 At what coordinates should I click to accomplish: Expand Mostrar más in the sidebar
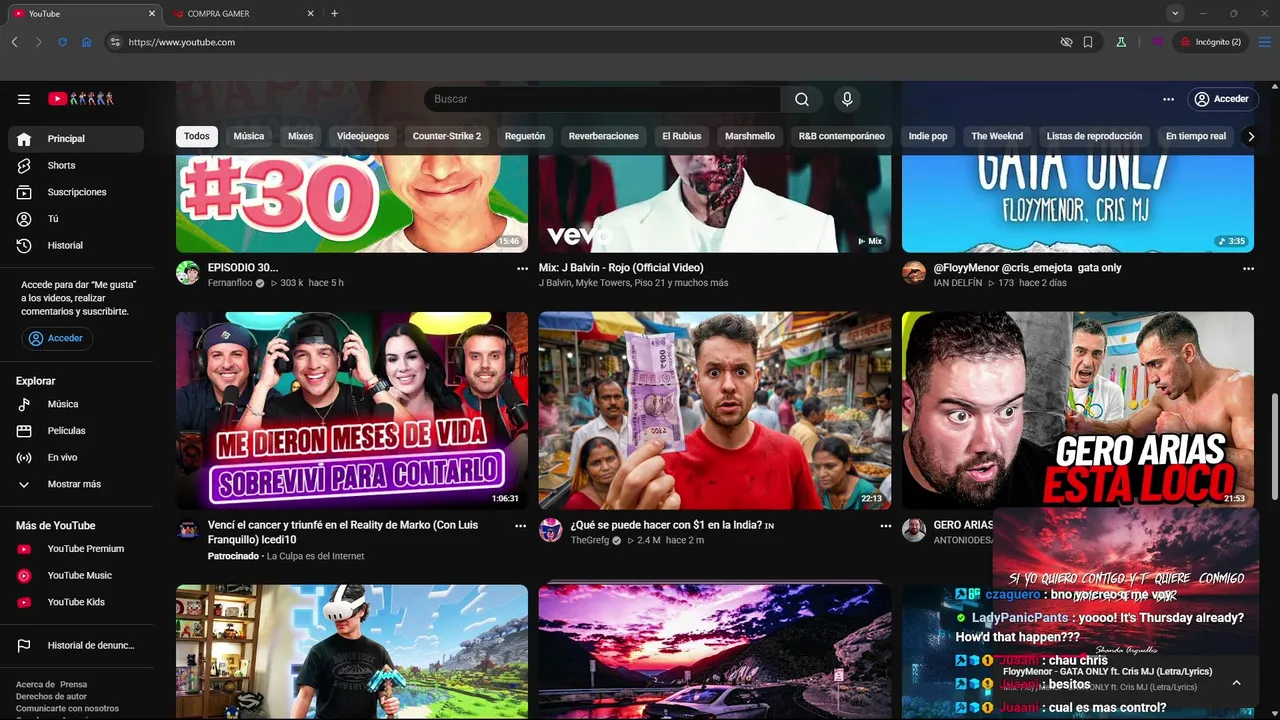click(76, 484)
